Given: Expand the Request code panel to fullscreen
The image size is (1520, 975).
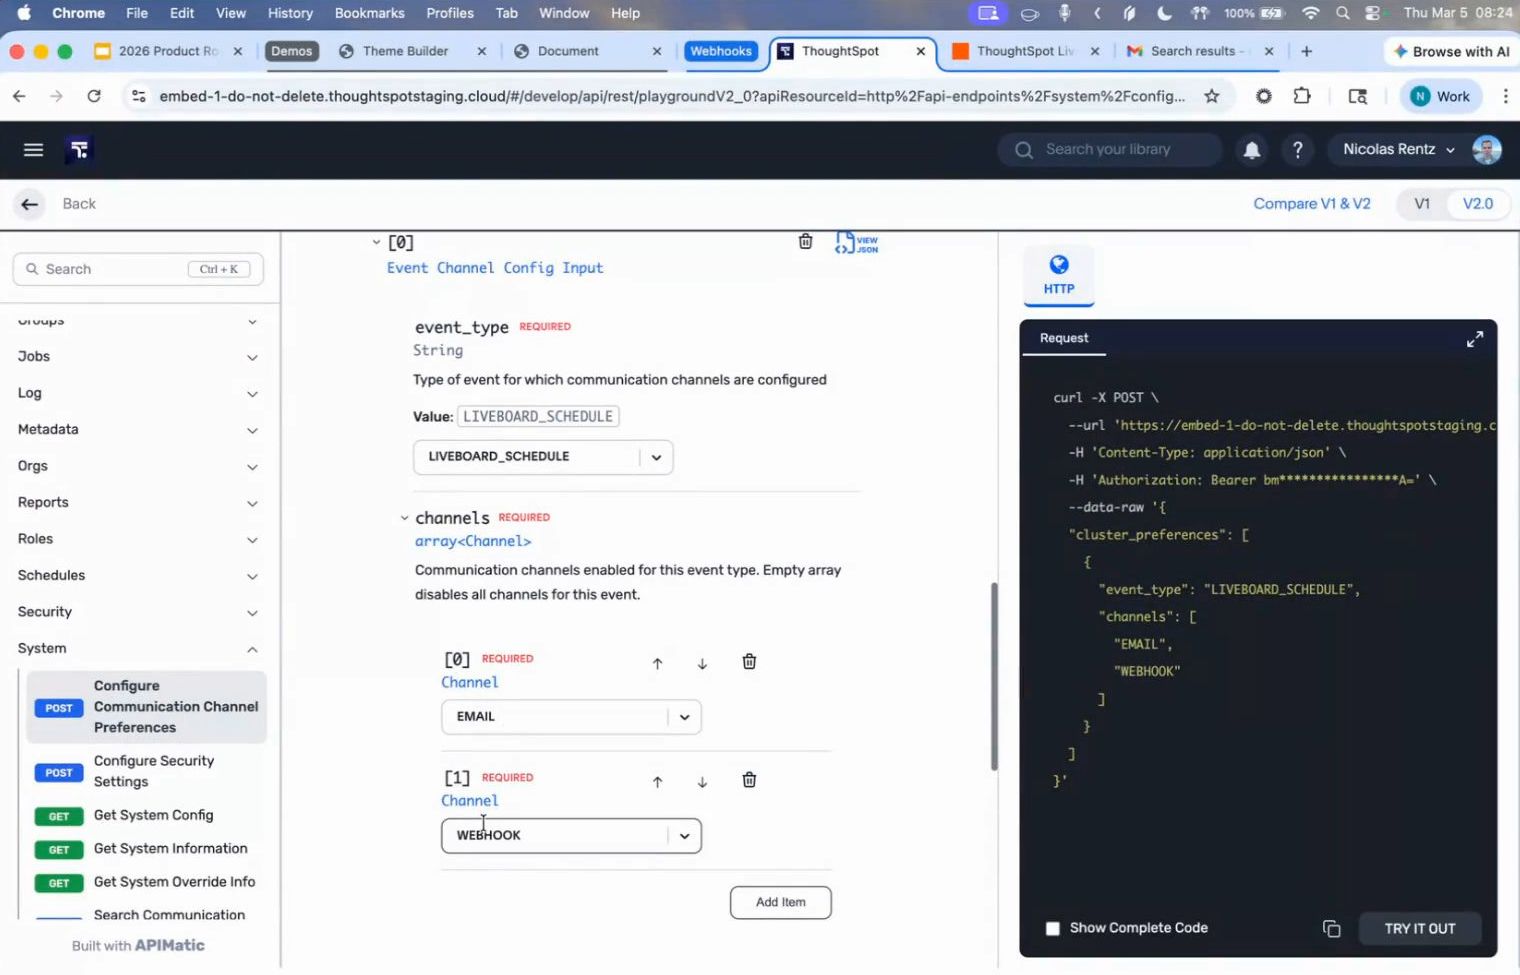Looking at the screenshot, I should click(1474, 340).
